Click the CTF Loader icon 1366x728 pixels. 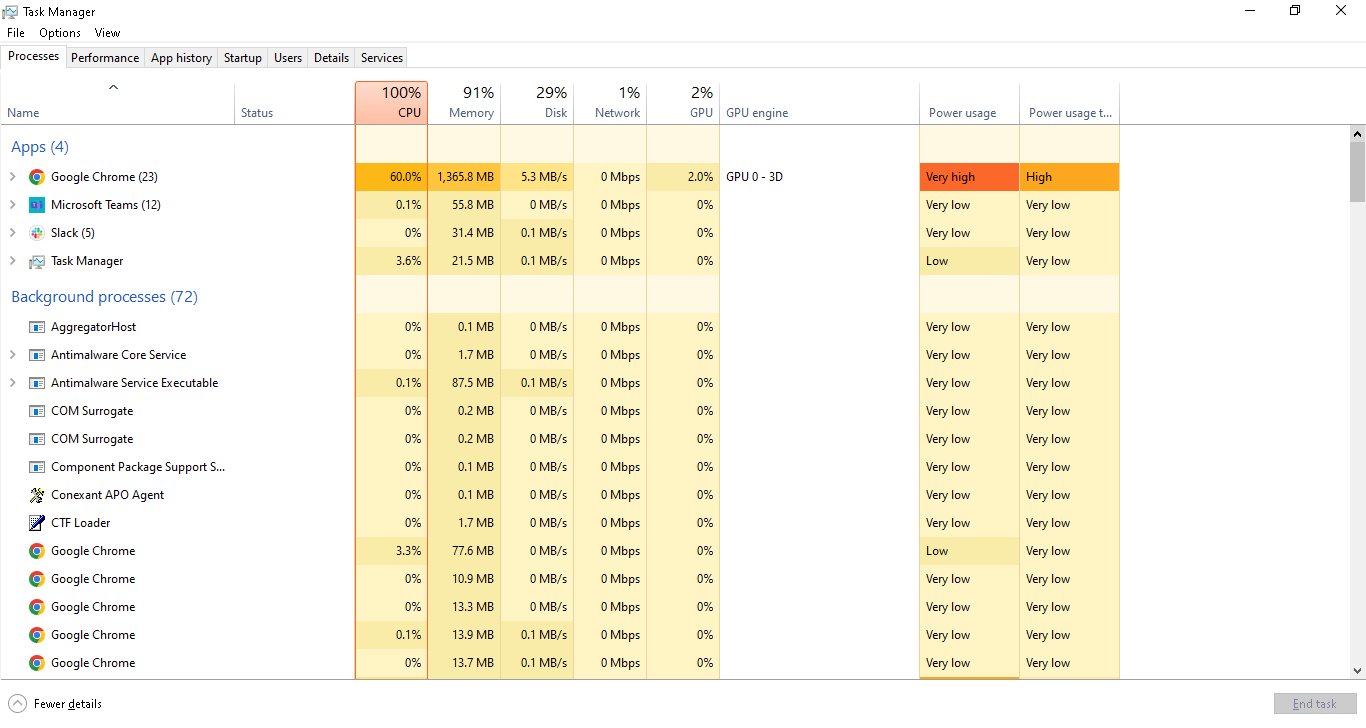click(37, 523)
